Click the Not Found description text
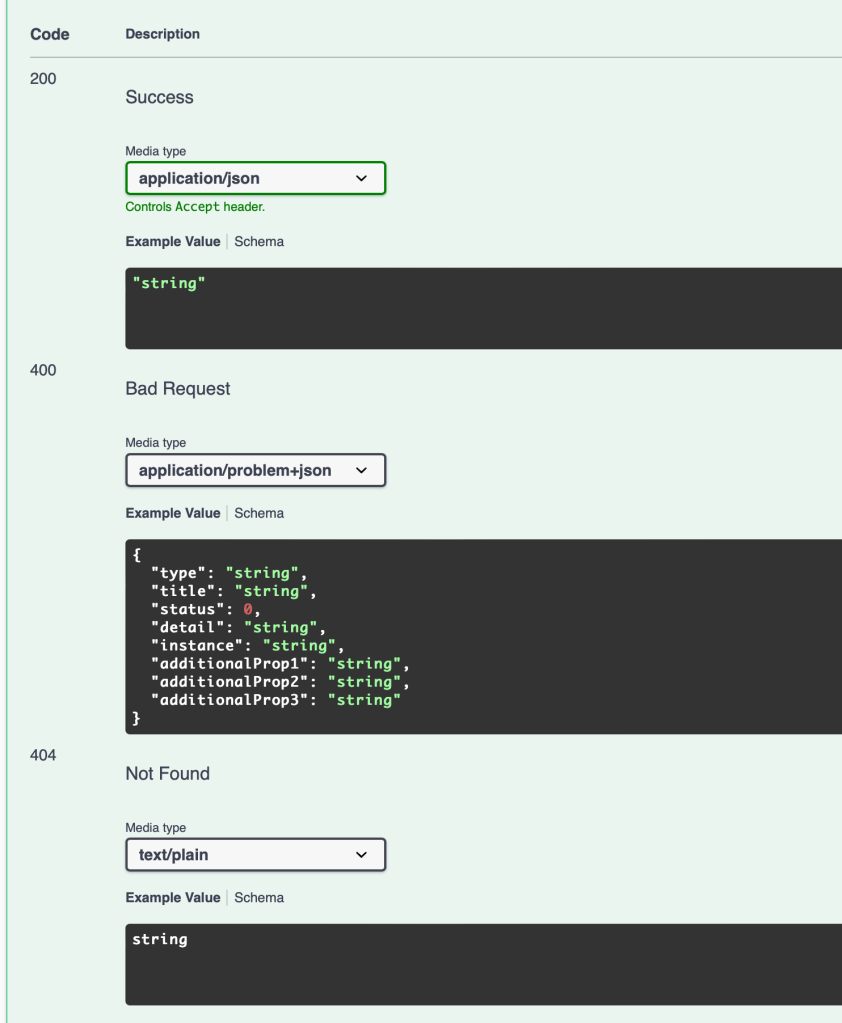This screenshot has height=1023, width=842. [x=168, y=774]
